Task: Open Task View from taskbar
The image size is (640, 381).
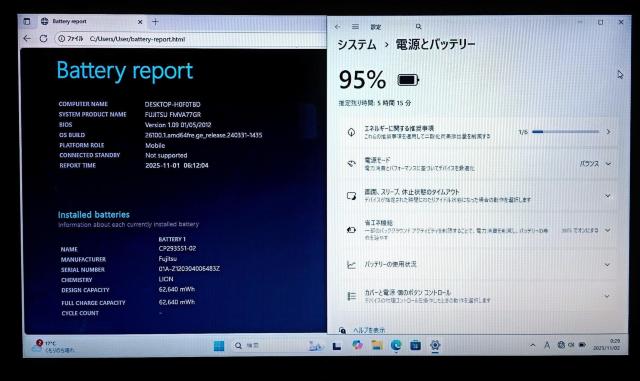Action: [x=337, y=346]
